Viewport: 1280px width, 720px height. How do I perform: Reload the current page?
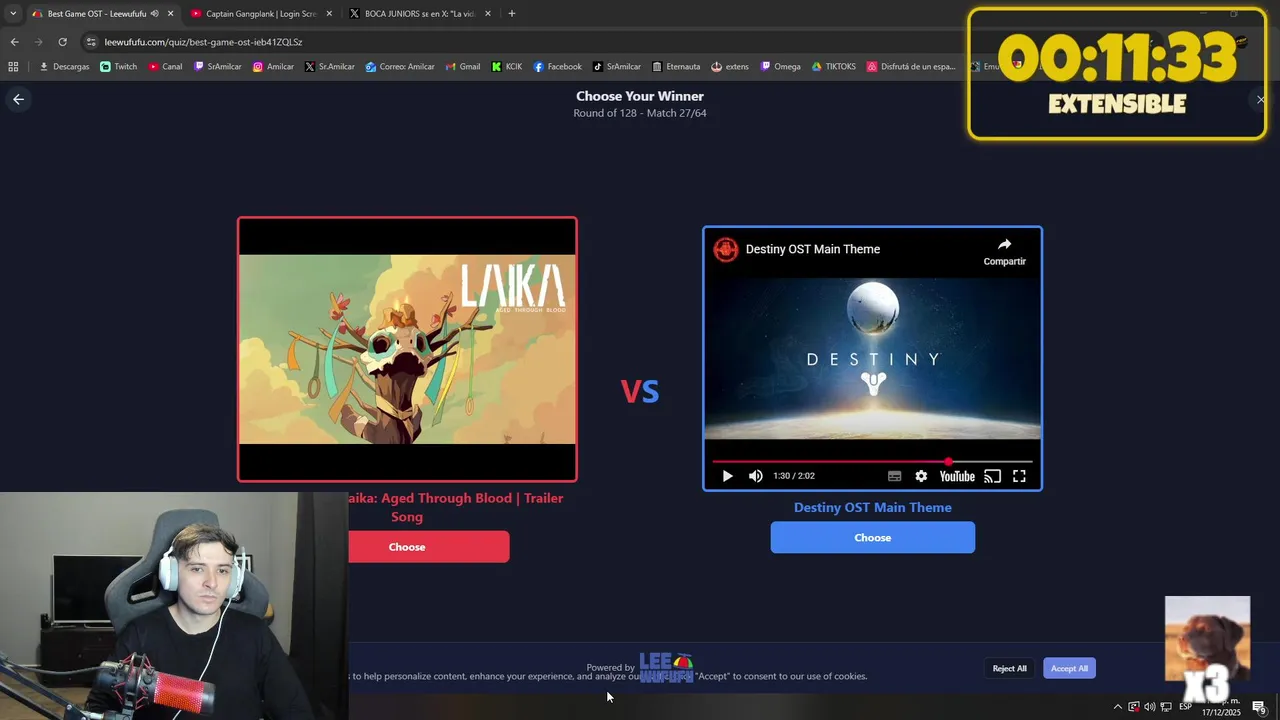(62, 42)
